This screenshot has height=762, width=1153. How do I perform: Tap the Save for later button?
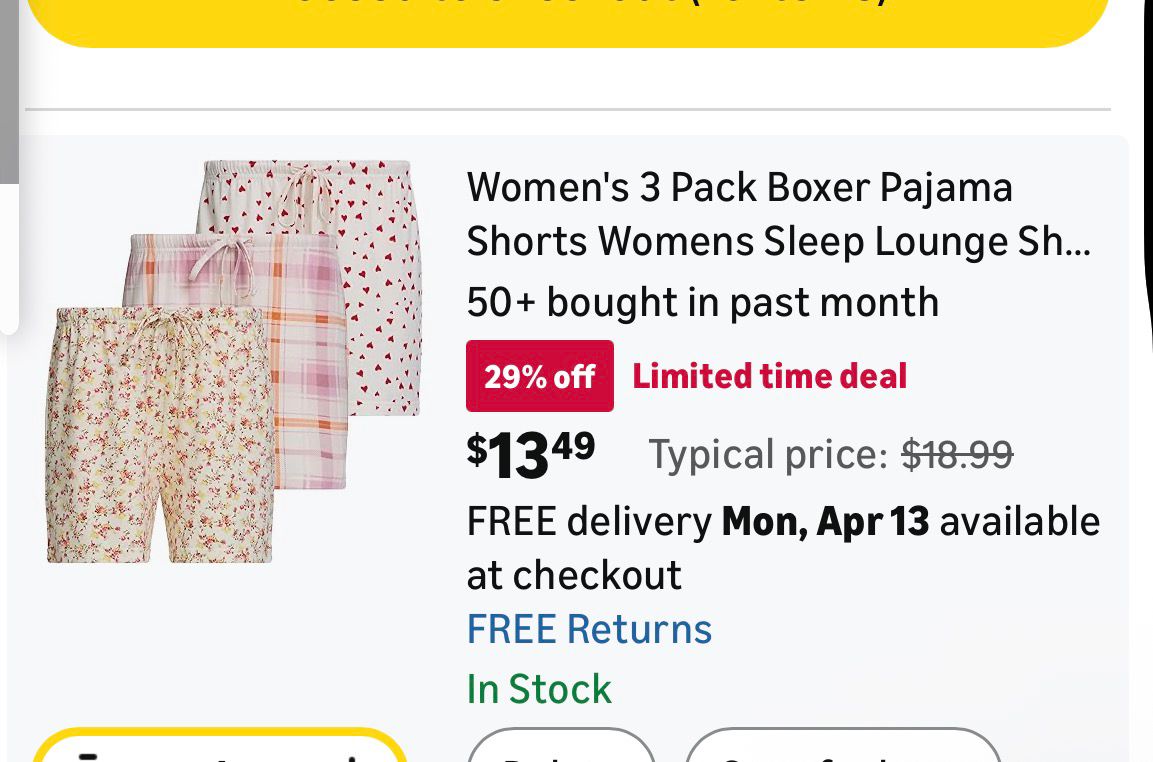click(842, 752)
